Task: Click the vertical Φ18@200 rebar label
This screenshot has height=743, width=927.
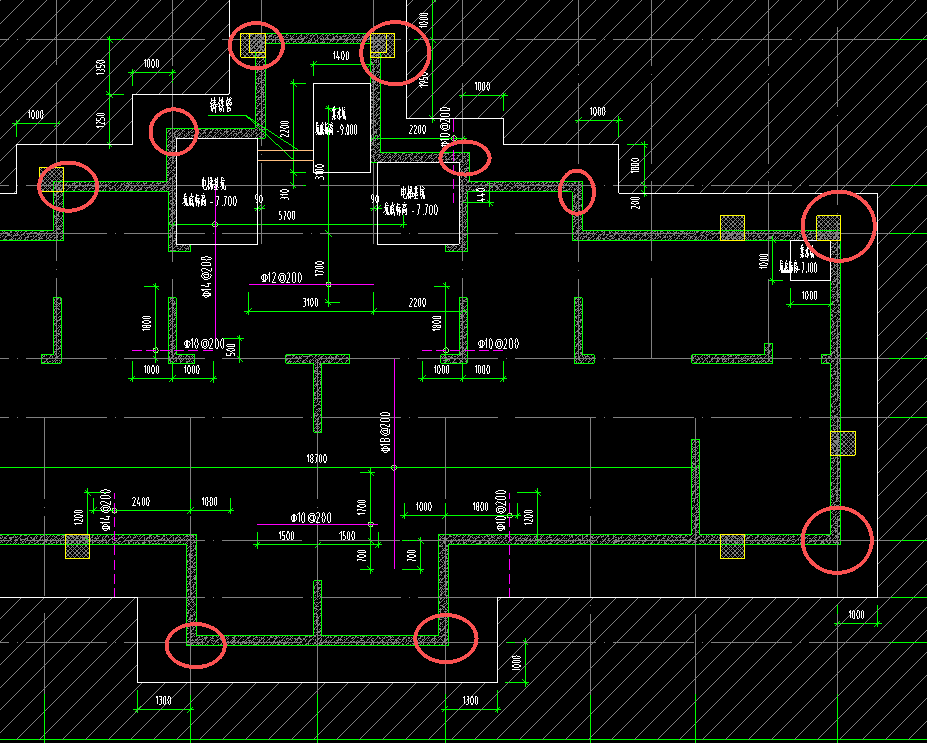Action: pos(385,433)
